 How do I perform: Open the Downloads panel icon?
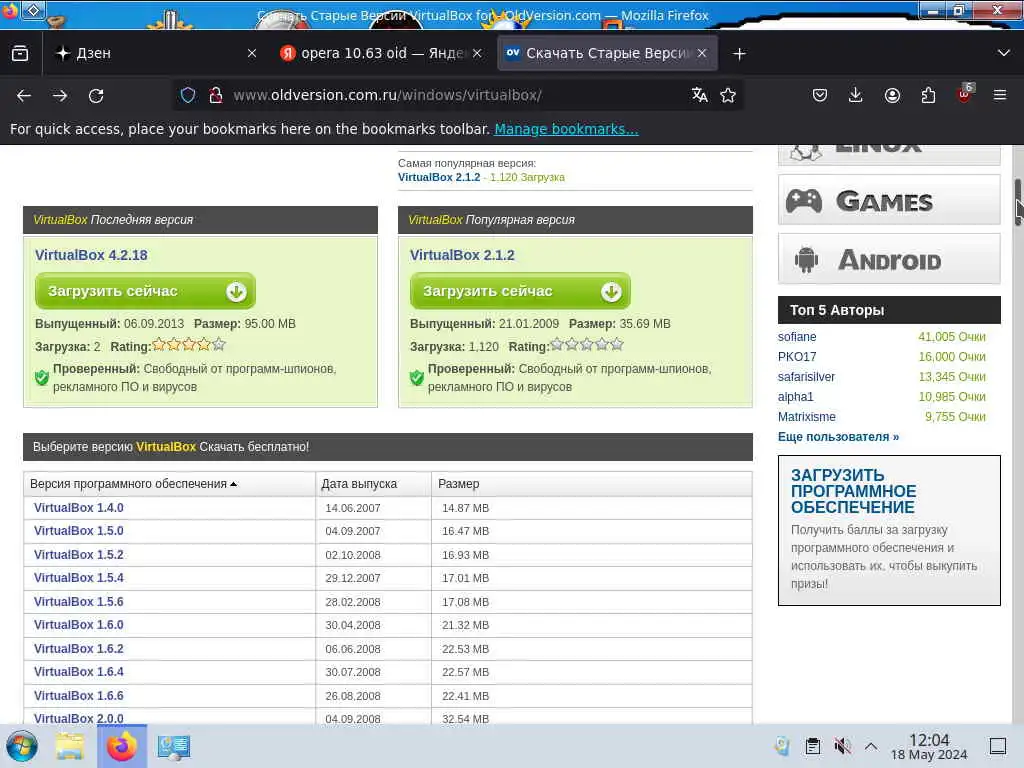pos(856,95)
